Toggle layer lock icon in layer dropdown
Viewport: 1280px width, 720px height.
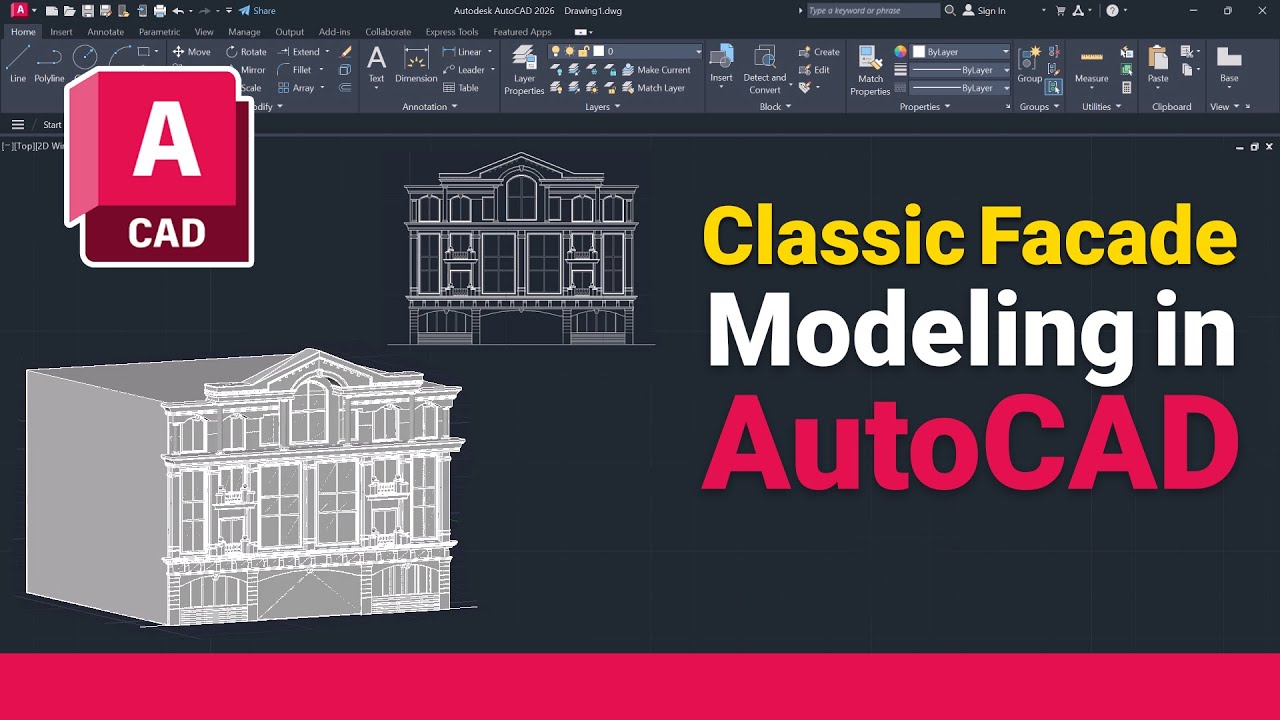point(584,51)
